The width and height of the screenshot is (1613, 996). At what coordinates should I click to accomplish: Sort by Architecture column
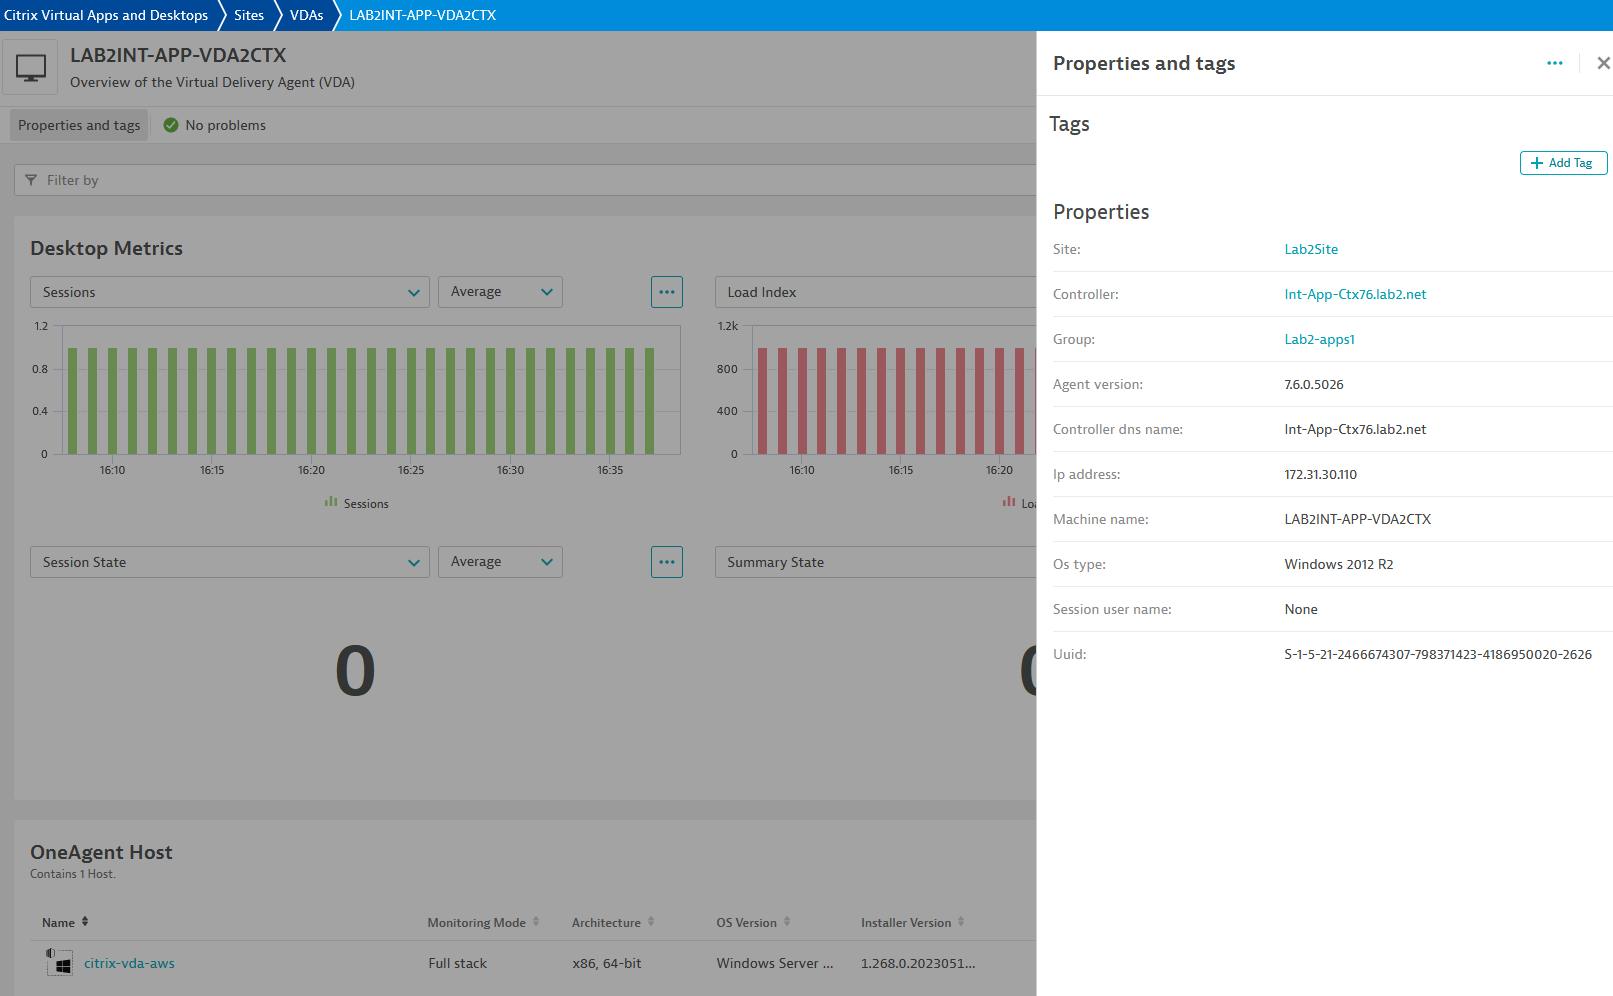[612, 922]
